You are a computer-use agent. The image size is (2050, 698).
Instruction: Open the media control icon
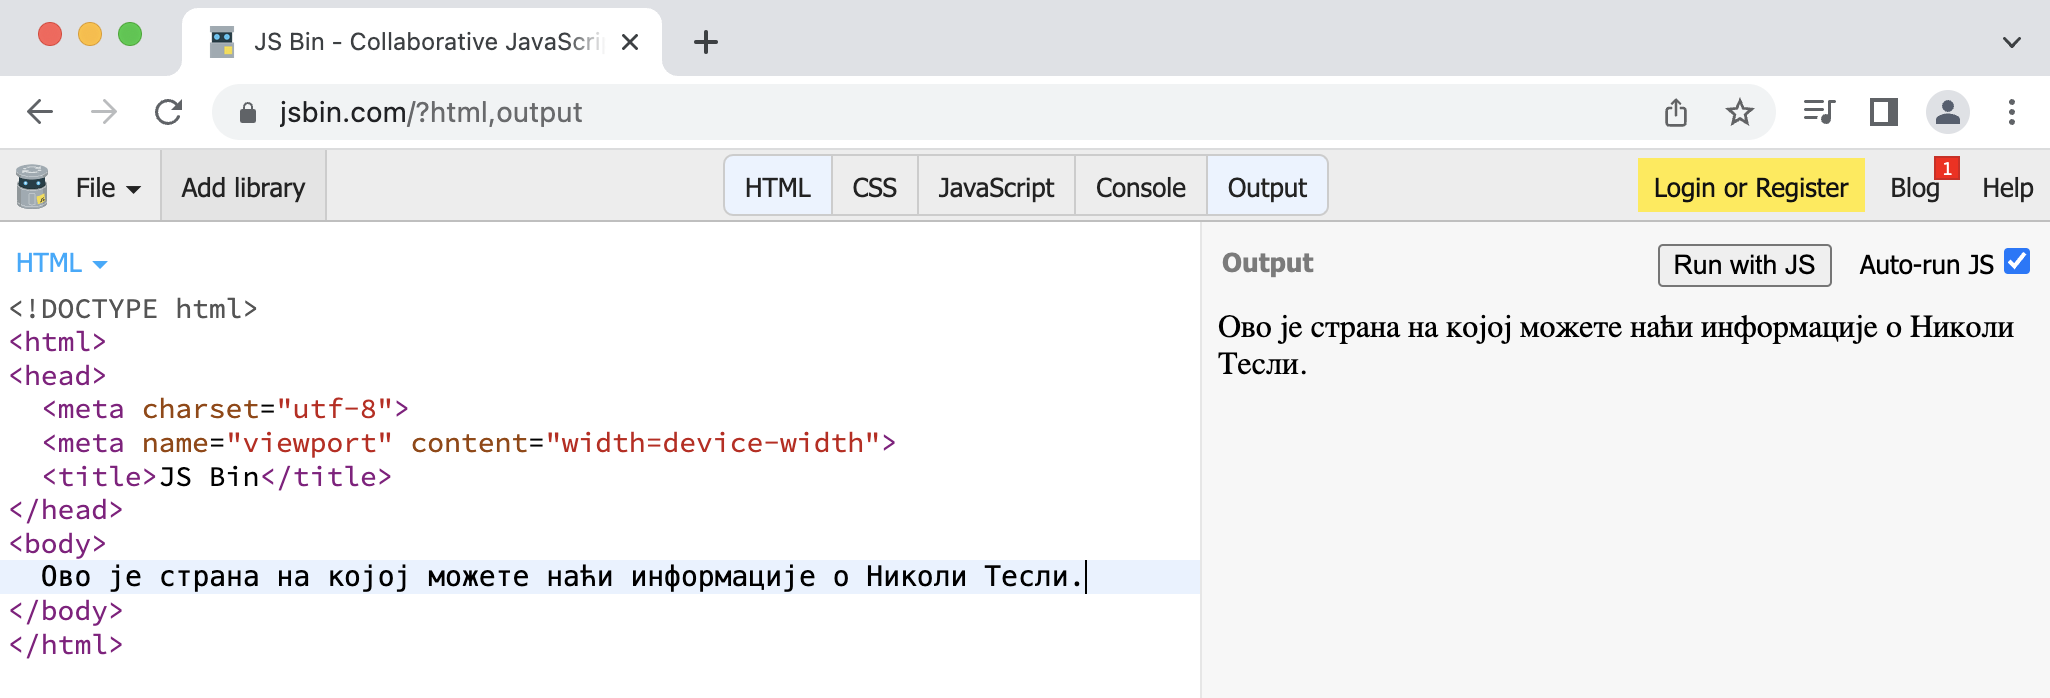[x=1818, y=112]
